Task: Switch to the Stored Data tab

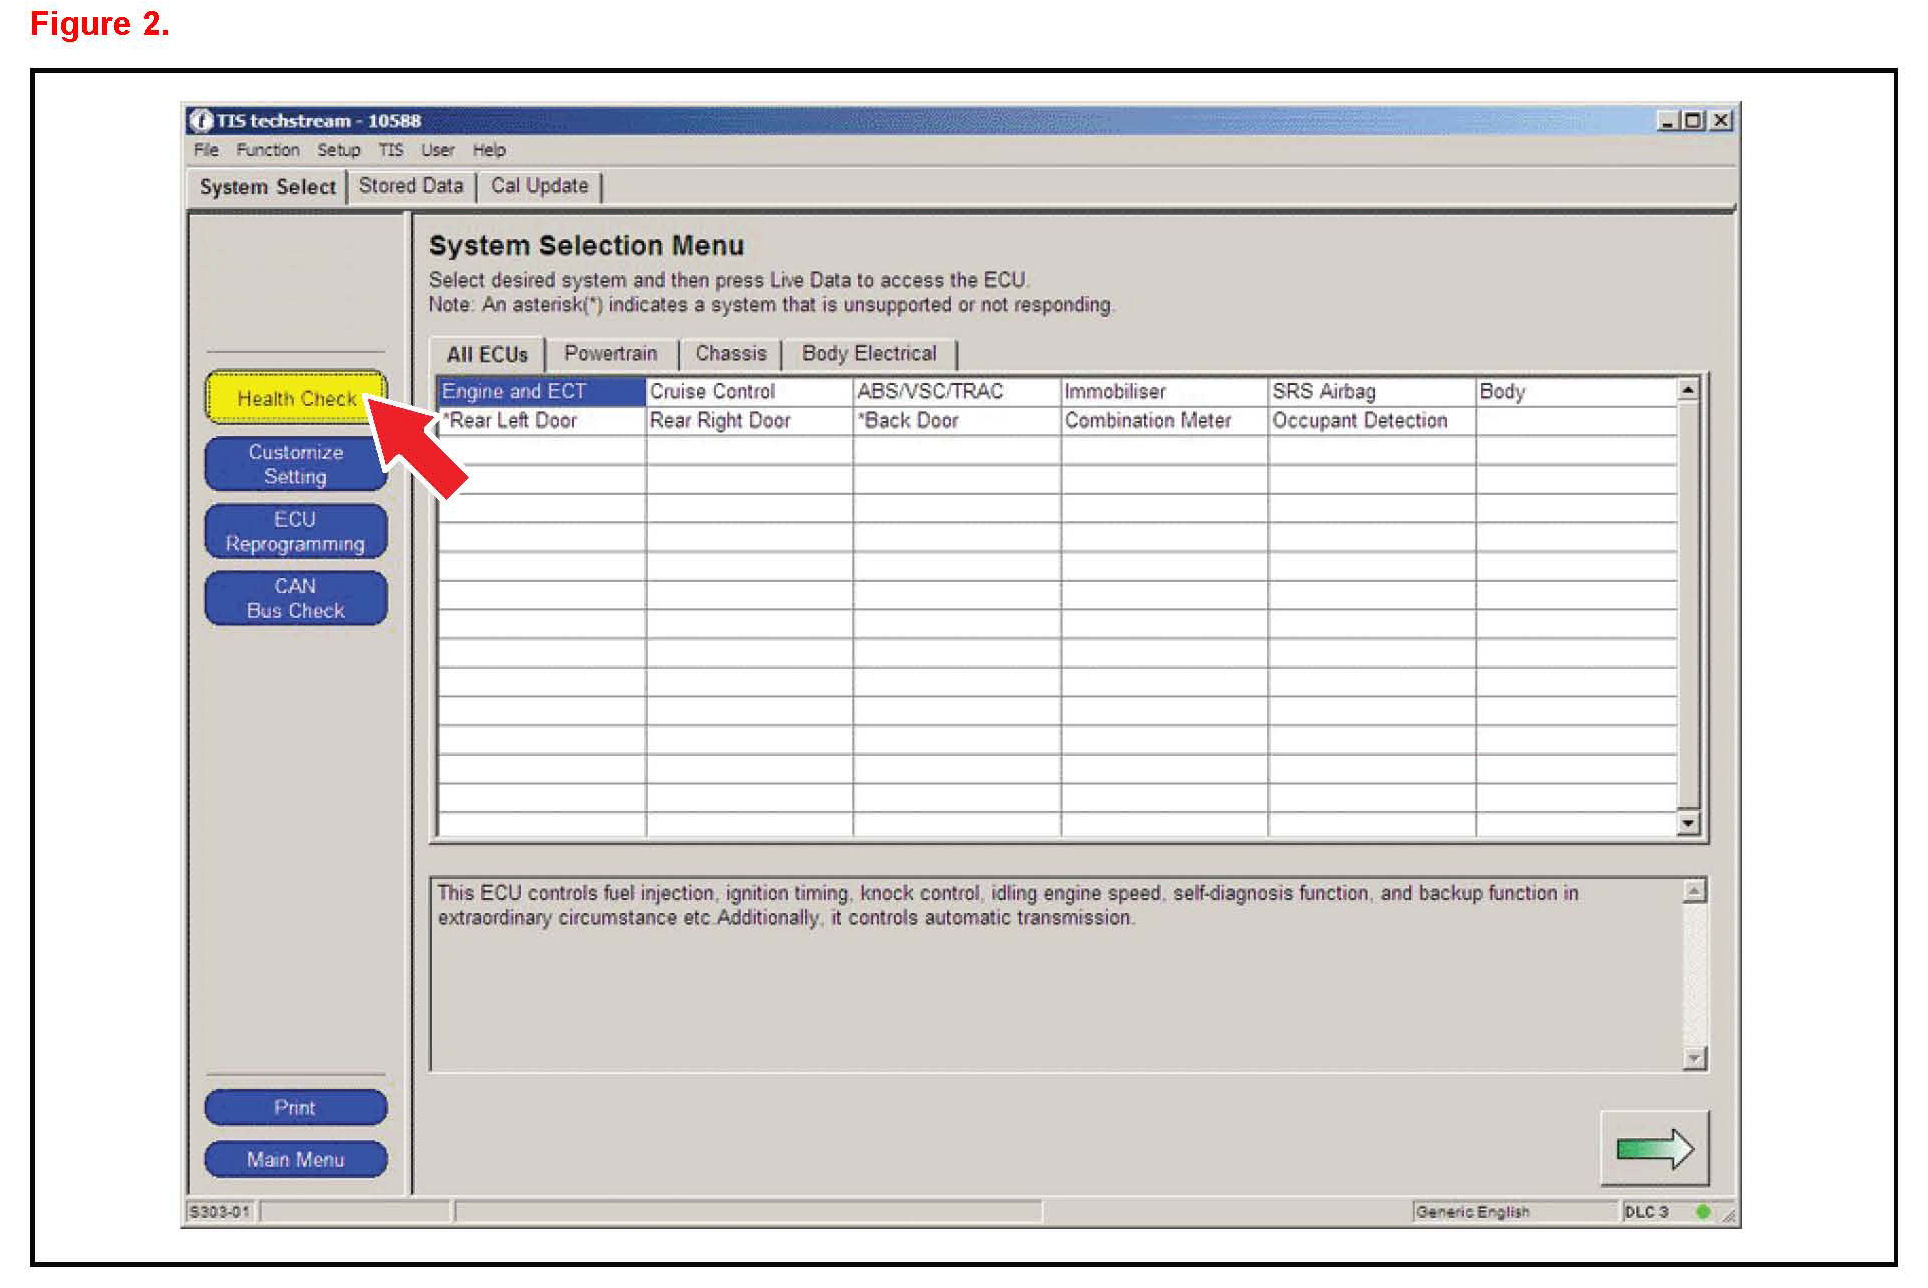Action: click(410, 186)
